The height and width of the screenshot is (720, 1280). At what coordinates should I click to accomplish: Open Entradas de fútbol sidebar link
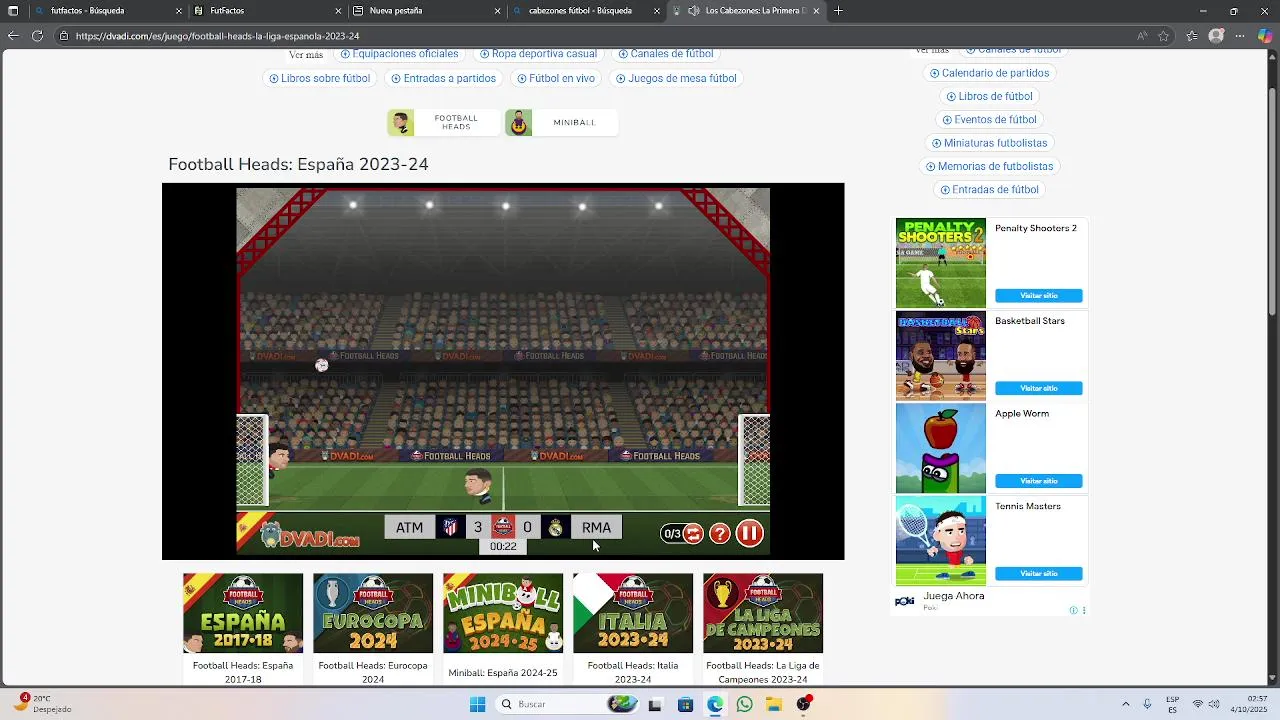click(989, 189)
